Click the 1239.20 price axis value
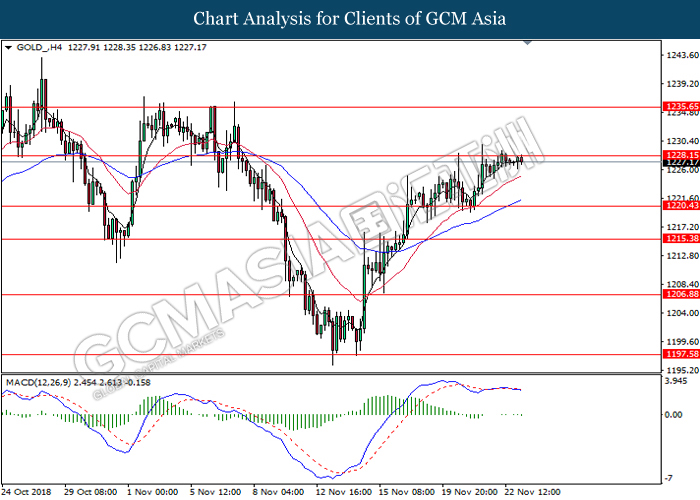 click(682, 84)
